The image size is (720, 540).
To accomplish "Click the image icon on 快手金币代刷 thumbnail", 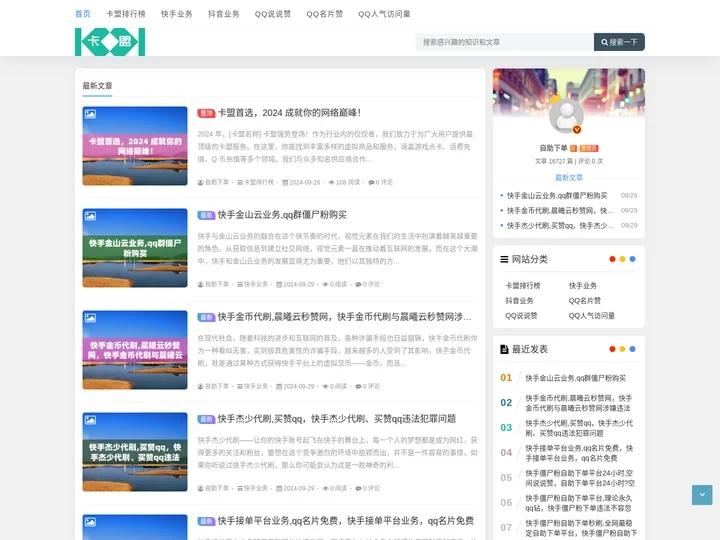I will pyautogui.click(x=90, y=318).
